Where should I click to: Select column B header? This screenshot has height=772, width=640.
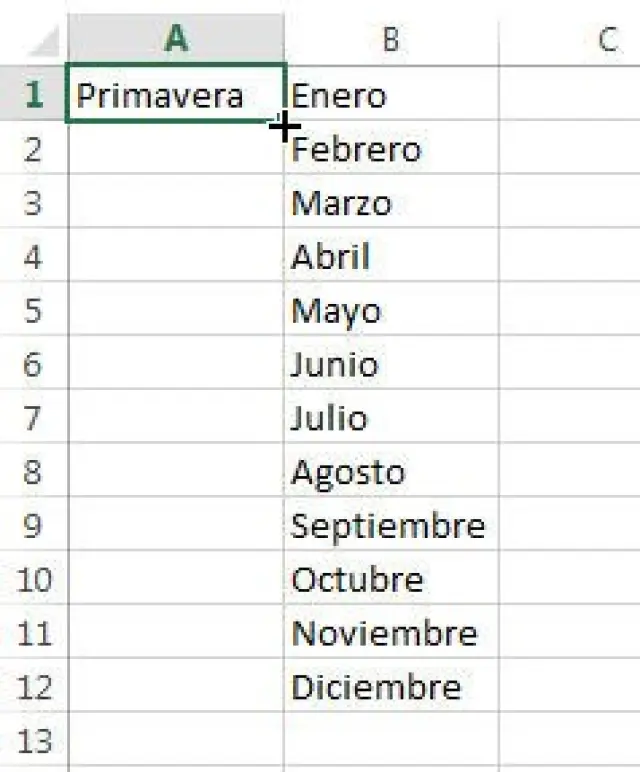(390, 39)
